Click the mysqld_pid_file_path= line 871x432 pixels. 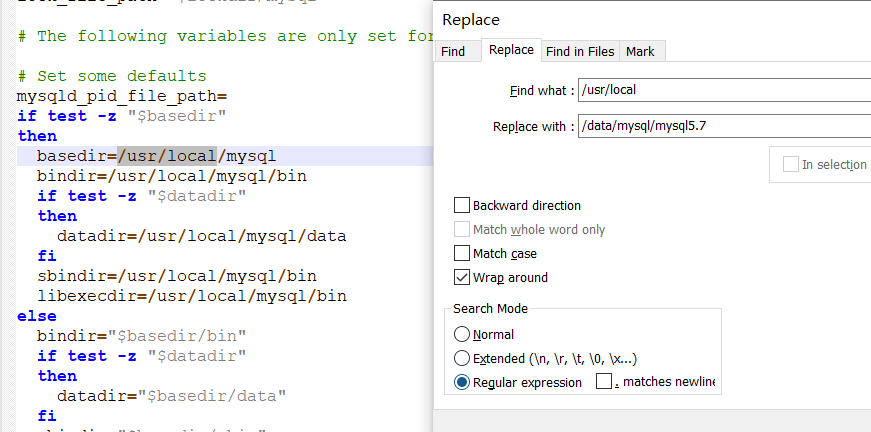click(122, 96)
